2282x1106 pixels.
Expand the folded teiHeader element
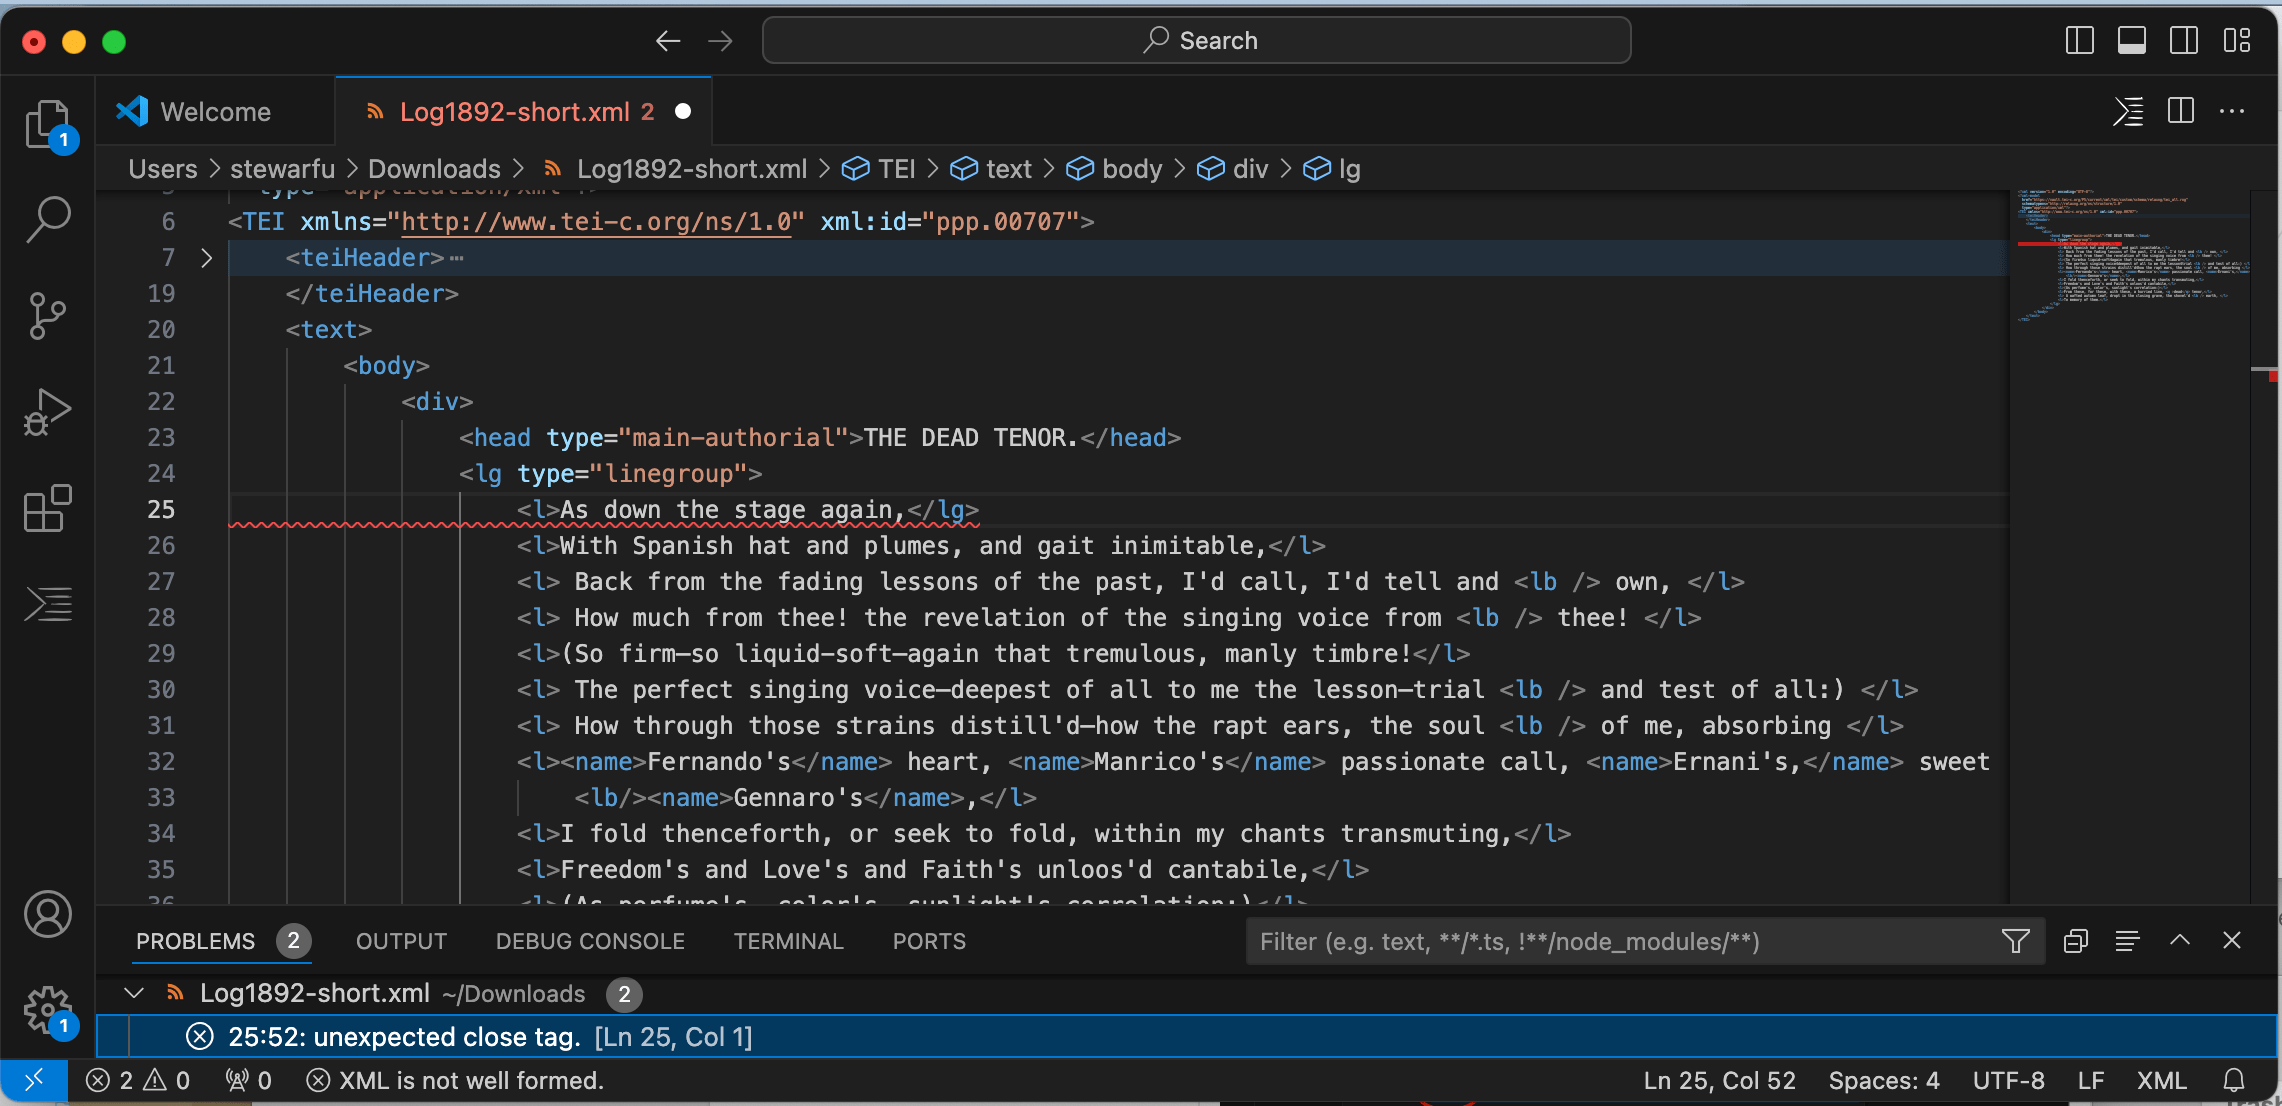coord(207,257)
